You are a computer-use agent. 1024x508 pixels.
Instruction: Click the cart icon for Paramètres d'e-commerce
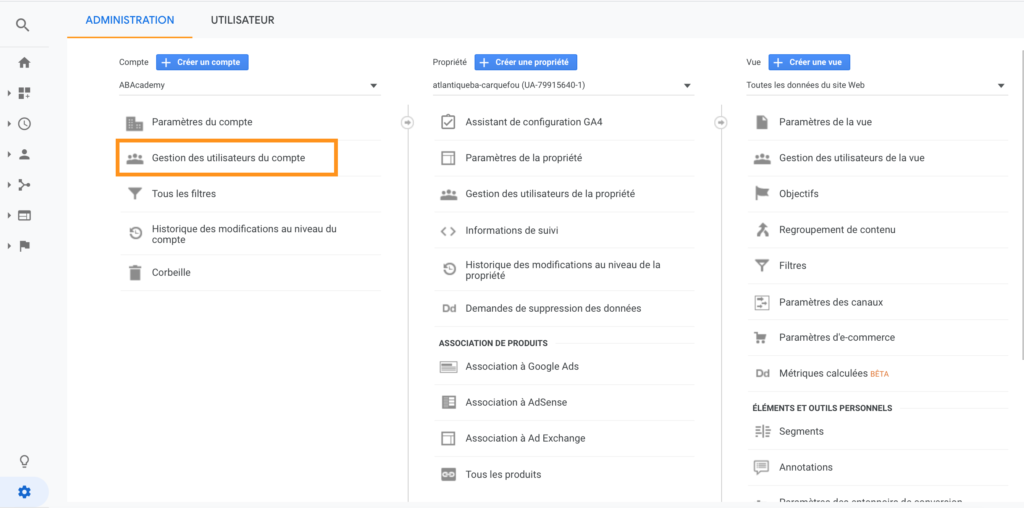coord(761,338)
